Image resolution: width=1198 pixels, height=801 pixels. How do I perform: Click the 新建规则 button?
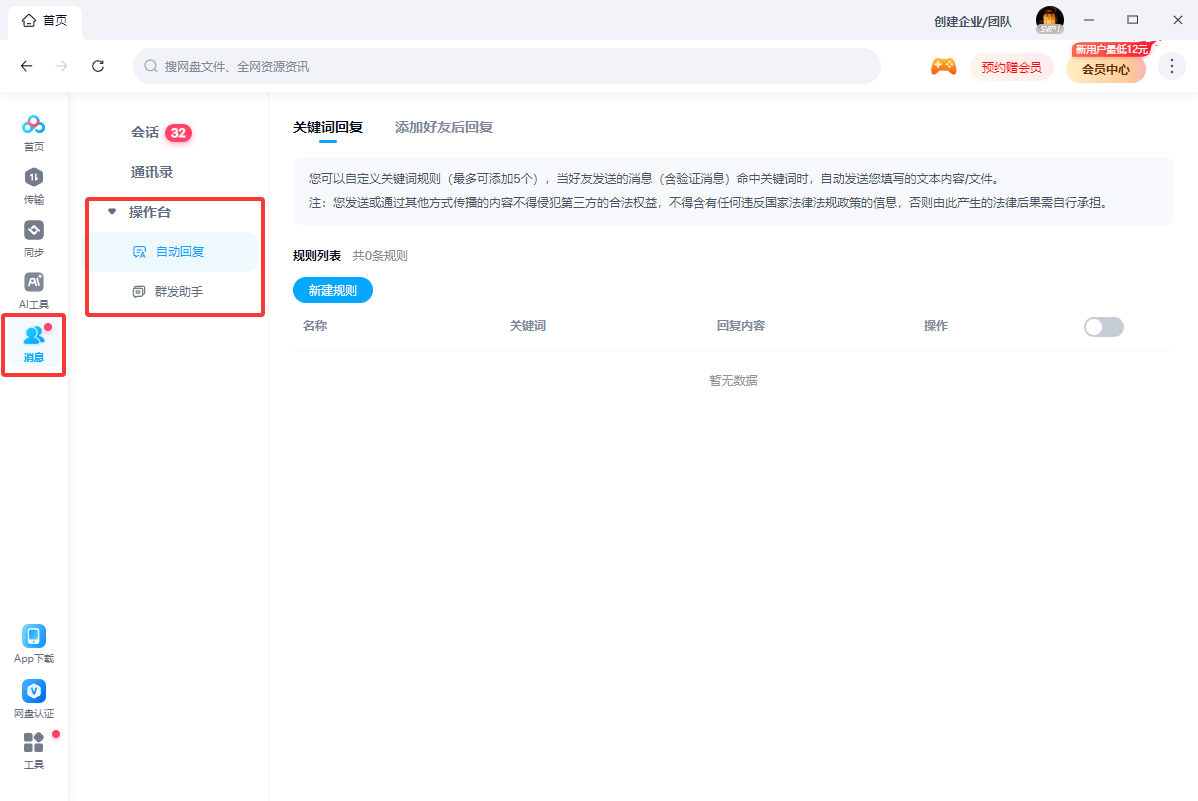tap(332, 289)
